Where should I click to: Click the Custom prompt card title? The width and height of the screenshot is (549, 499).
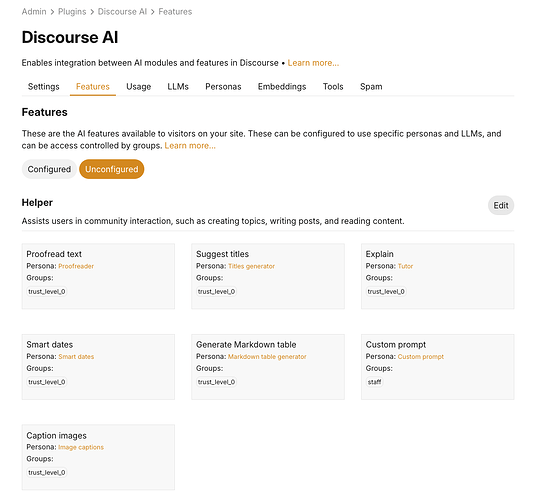[x=396, y=345]
